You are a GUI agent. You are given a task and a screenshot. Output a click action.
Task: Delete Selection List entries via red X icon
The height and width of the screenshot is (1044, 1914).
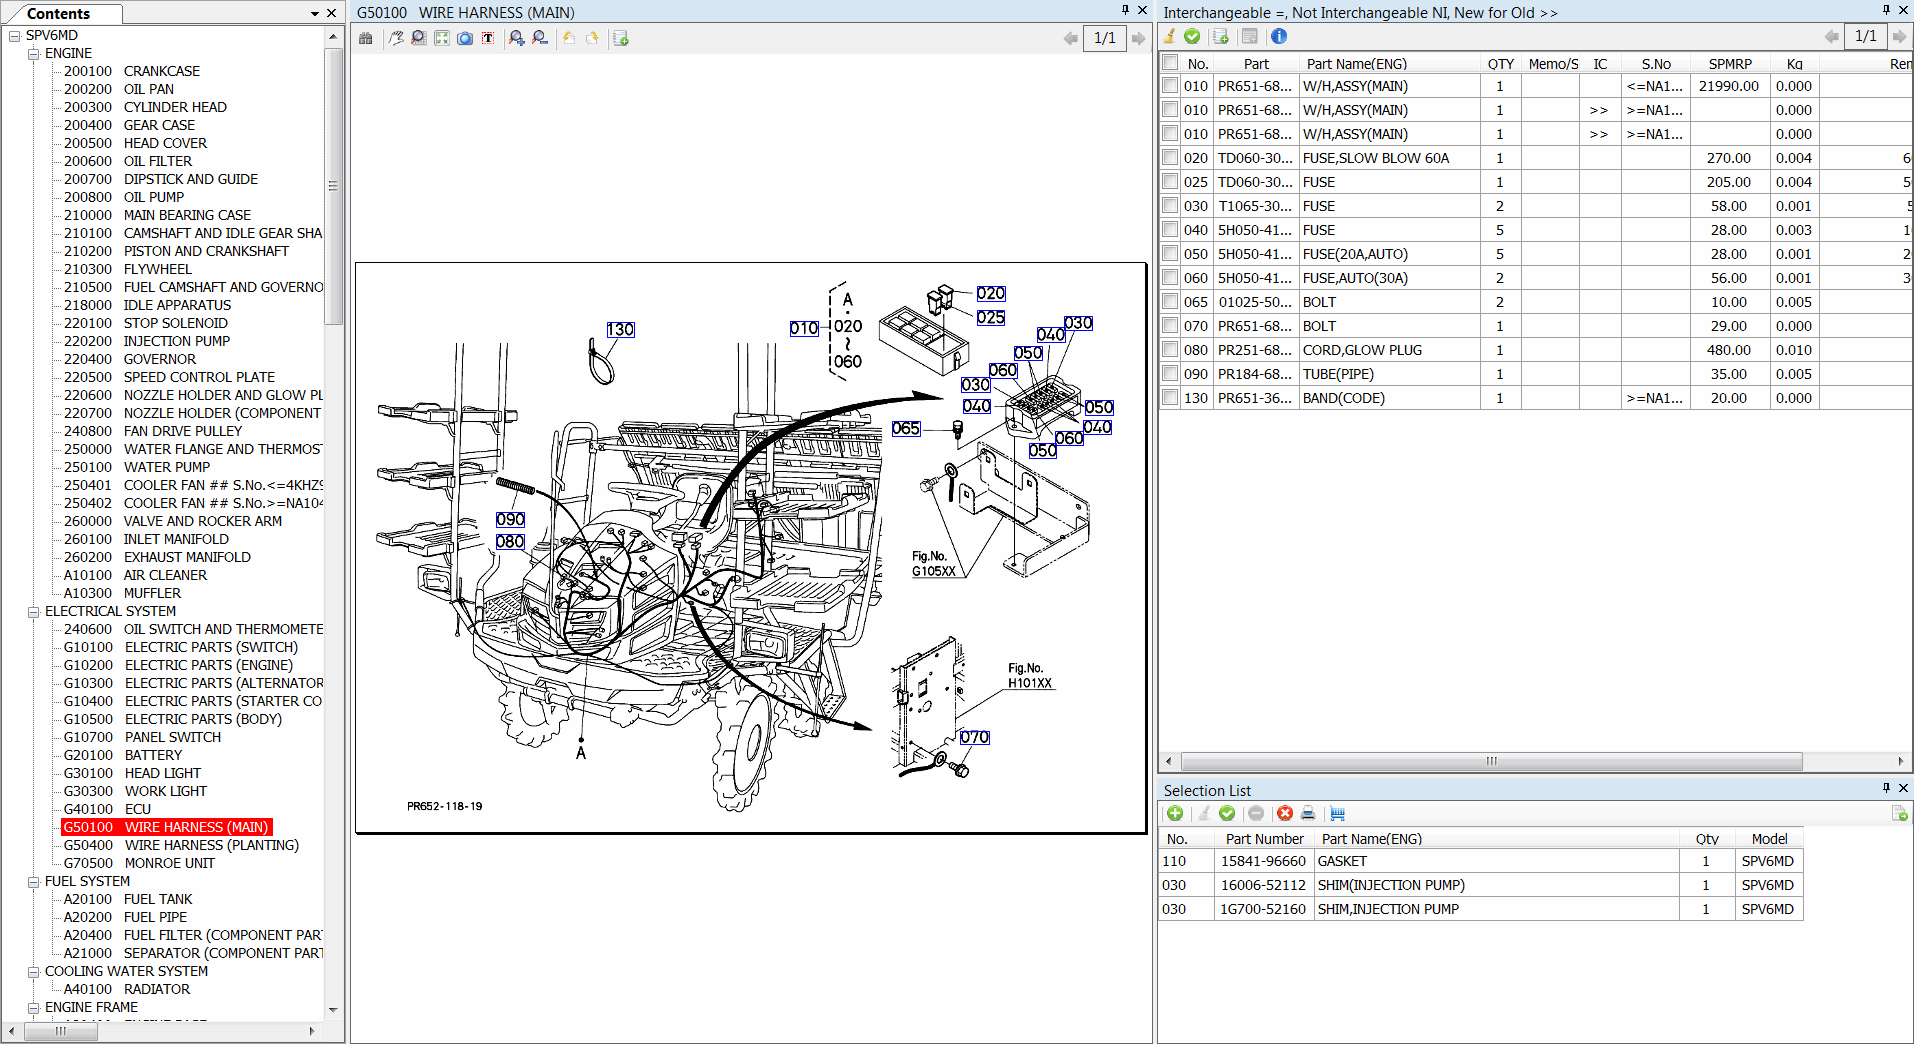click(x=1285, y=813)
